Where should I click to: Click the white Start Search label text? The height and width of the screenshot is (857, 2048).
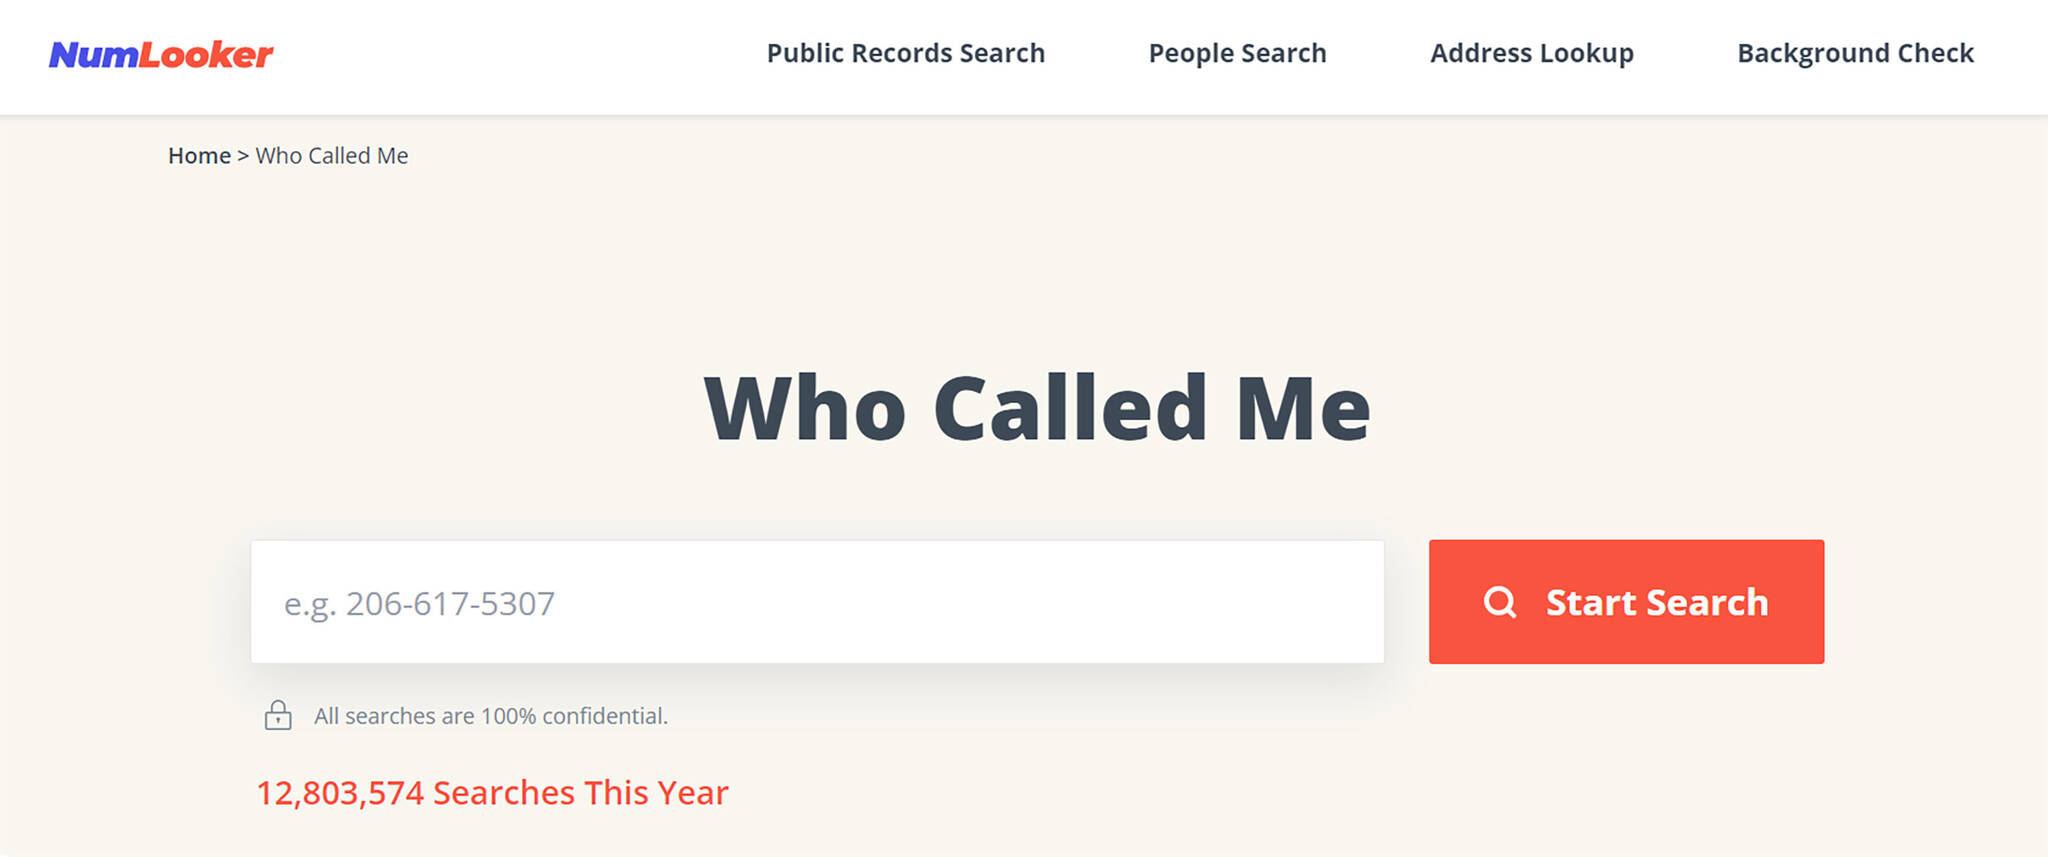[1656, 603]
